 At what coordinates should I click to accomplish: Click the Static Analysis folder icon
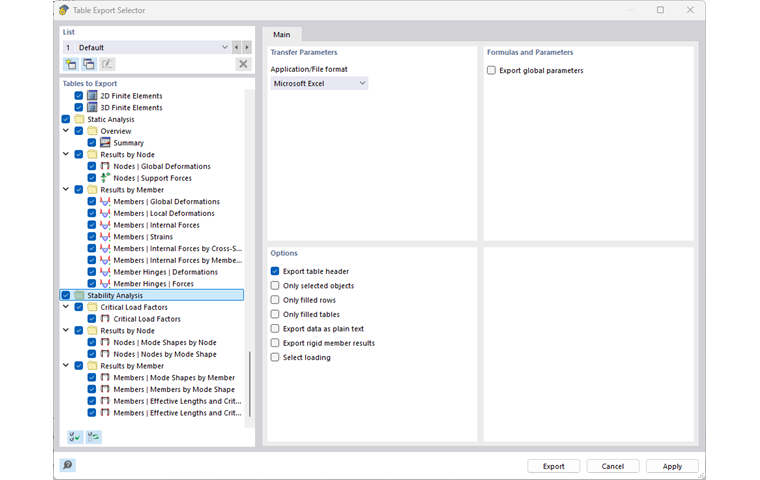[79, 119]
